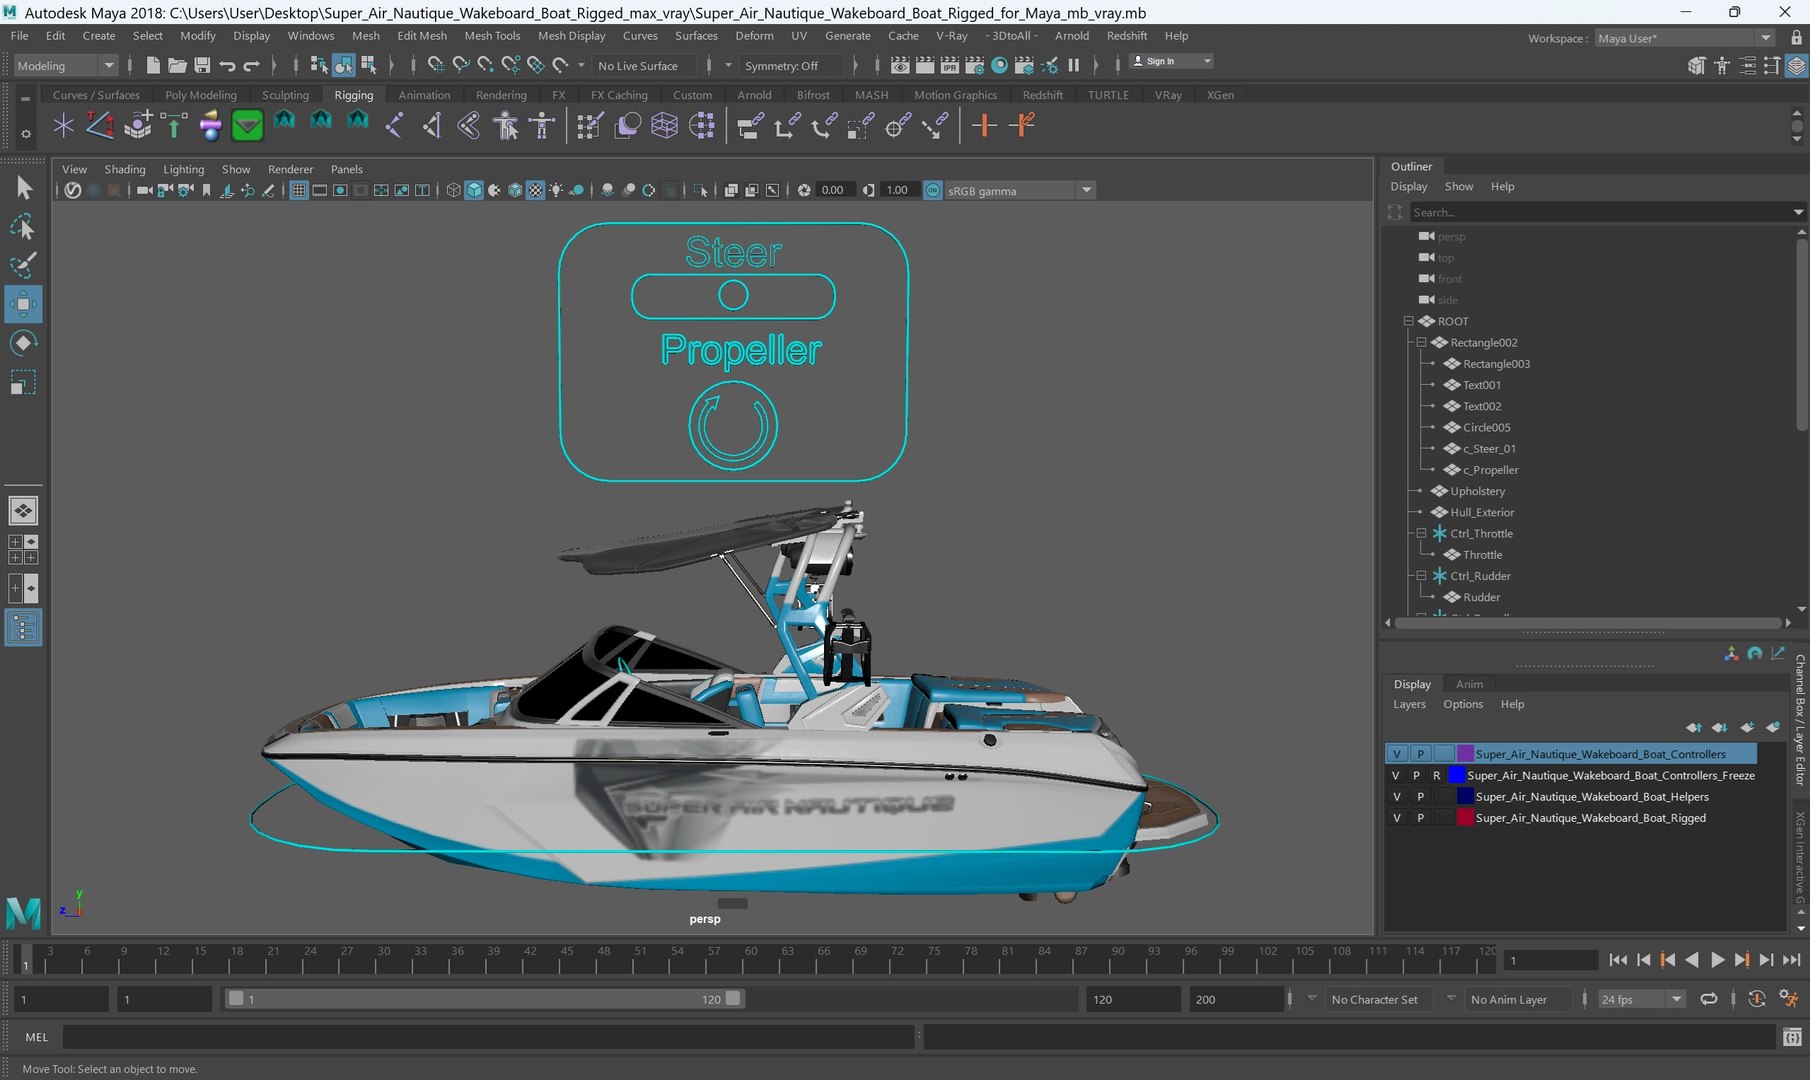Click the Outliner search field

tap(1600, 212)
